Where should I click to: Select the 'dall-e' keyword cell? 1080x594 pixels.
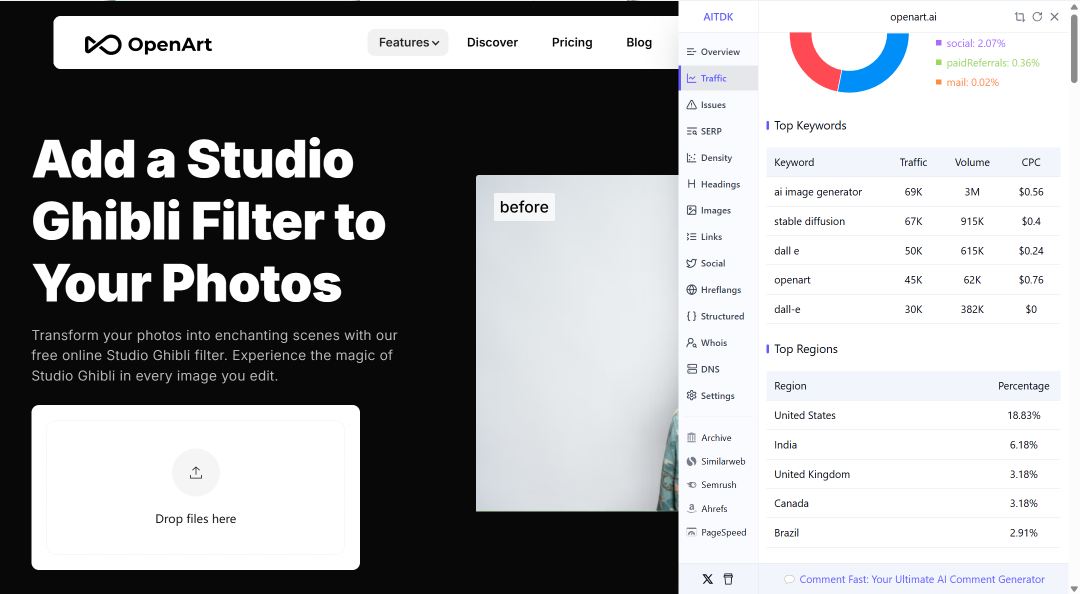787,309
